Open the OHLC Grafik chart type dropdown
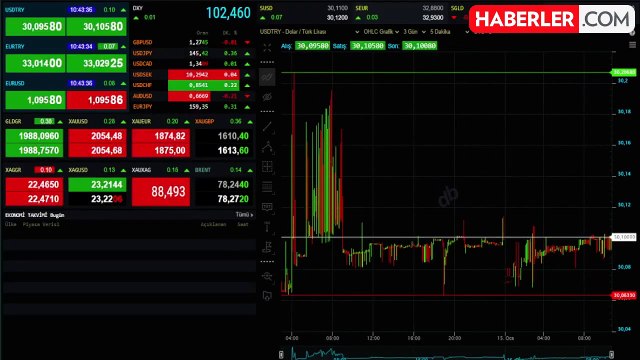Screen dimensions: 640x360 (x=381, y=32)
